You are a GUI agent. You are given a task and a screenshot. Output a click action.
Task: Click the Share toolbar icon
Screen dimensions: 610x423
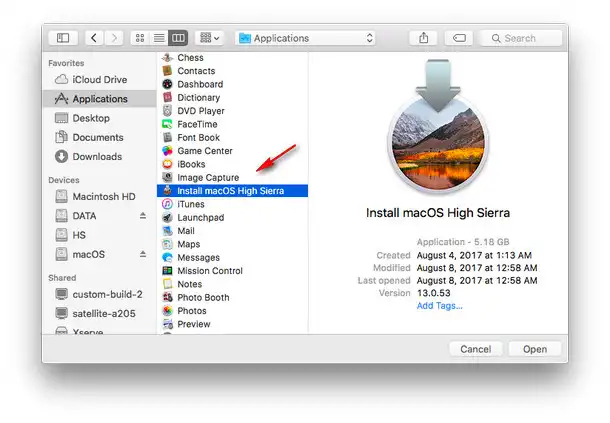tap(424, 38)
